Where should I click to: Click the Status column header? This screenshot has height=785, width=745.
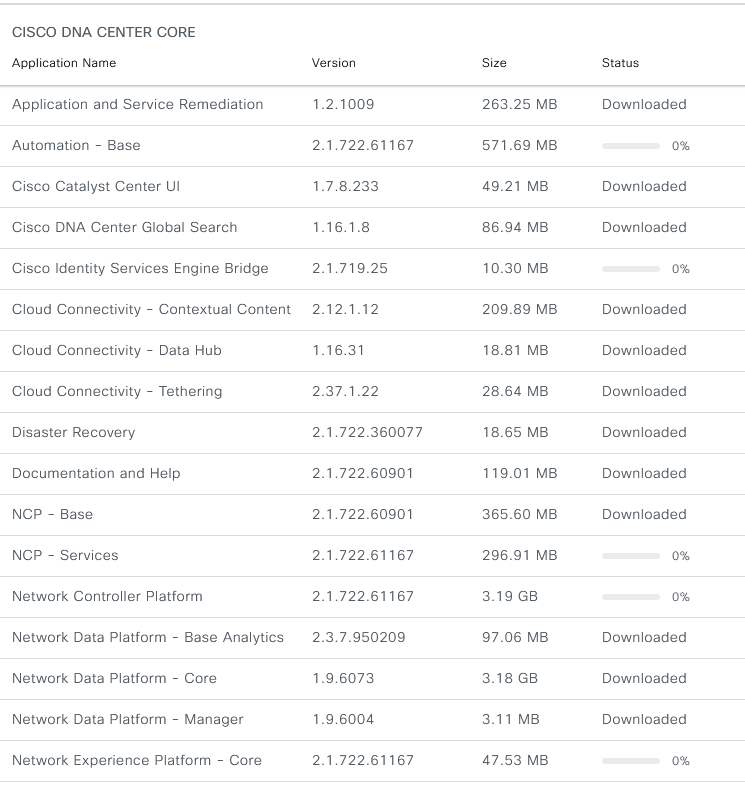[x=620, y=63]
